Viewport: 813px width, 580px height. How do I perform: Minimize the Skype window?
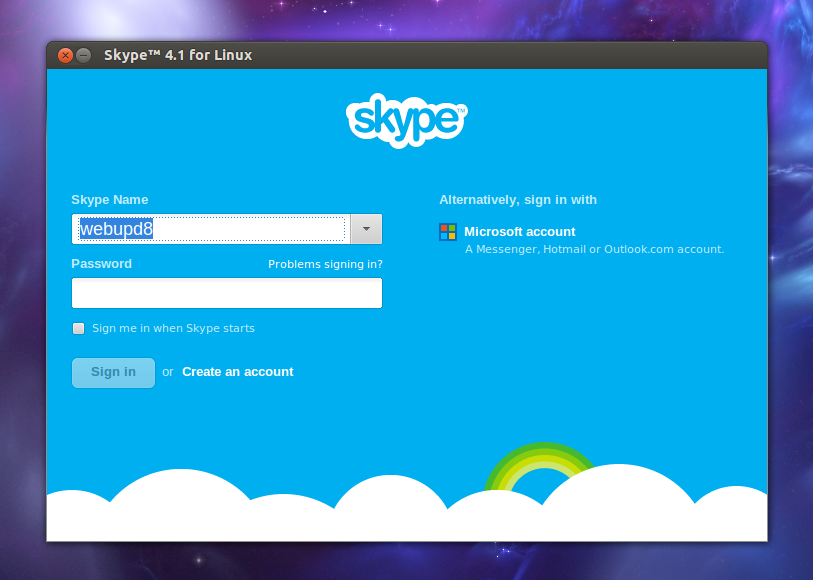pyautogui.click(x=83, y=55)
